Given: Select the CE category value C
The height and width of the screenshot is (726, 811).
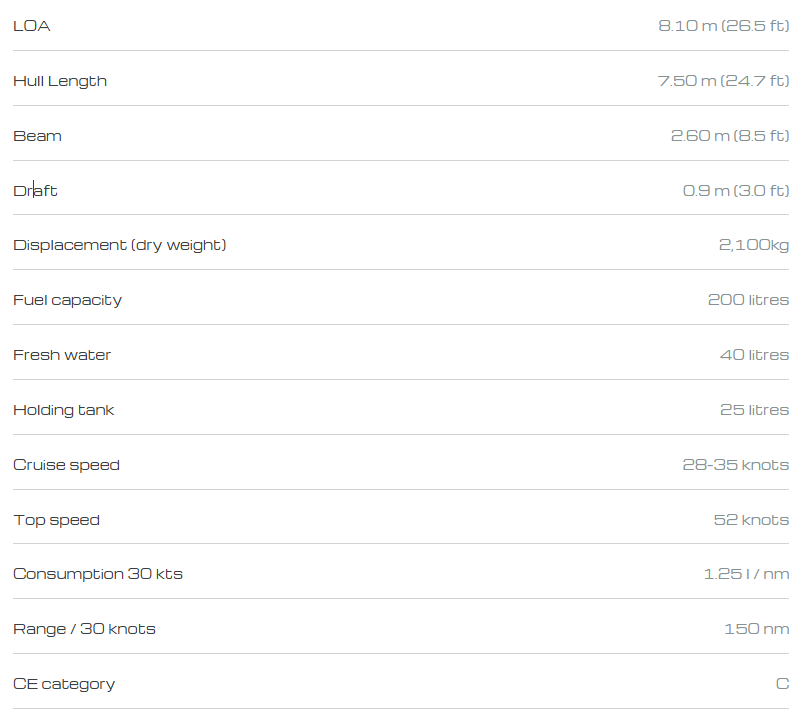Looking at the screenshot, I should [783, 684].
